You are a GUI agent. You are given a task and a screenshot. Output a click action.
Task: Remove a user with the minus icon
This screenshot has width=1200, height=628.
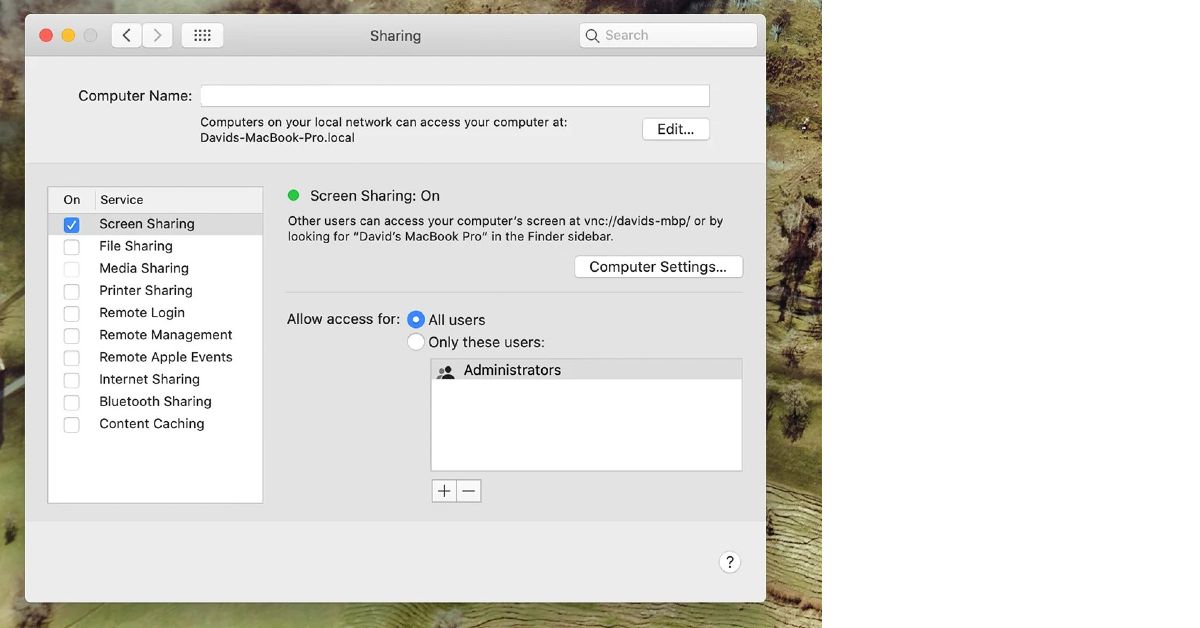tap(468, 490)
